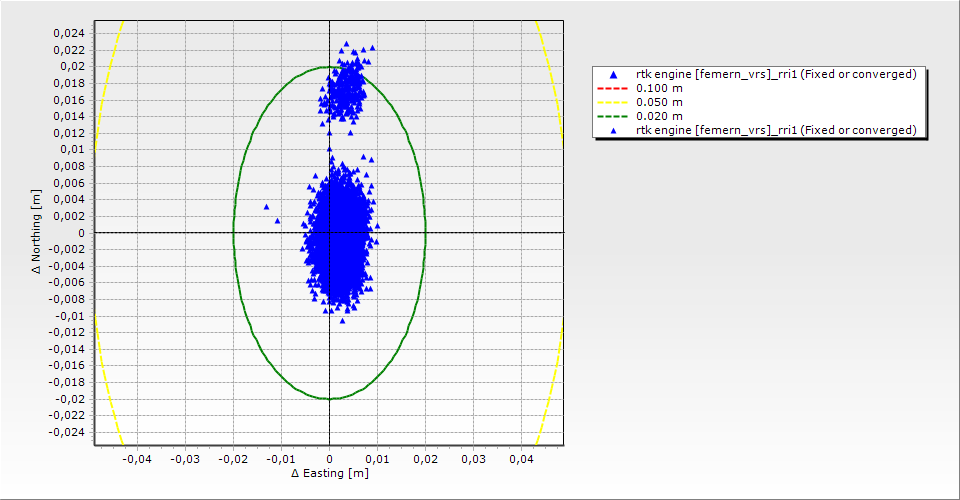Click the "0,02" tick label on the Easting axis
This screenshot has width=960, height=500.
pos(425,459)
